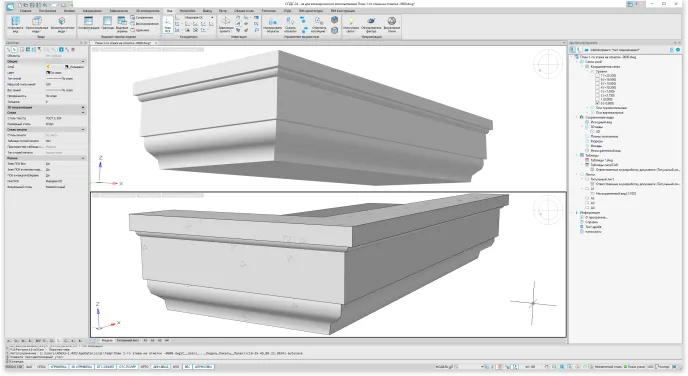This screenshot has height=376, width=688.
Task: Click the isolate objects icon in ribbon
Action: pyautogui.click(x=272, y=21)
